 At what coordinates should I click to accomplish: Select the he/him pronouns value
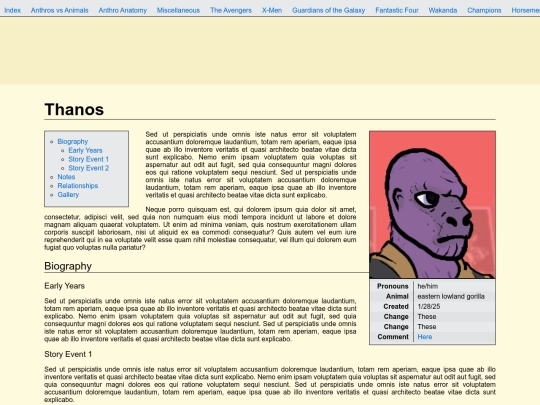(428, 286)
